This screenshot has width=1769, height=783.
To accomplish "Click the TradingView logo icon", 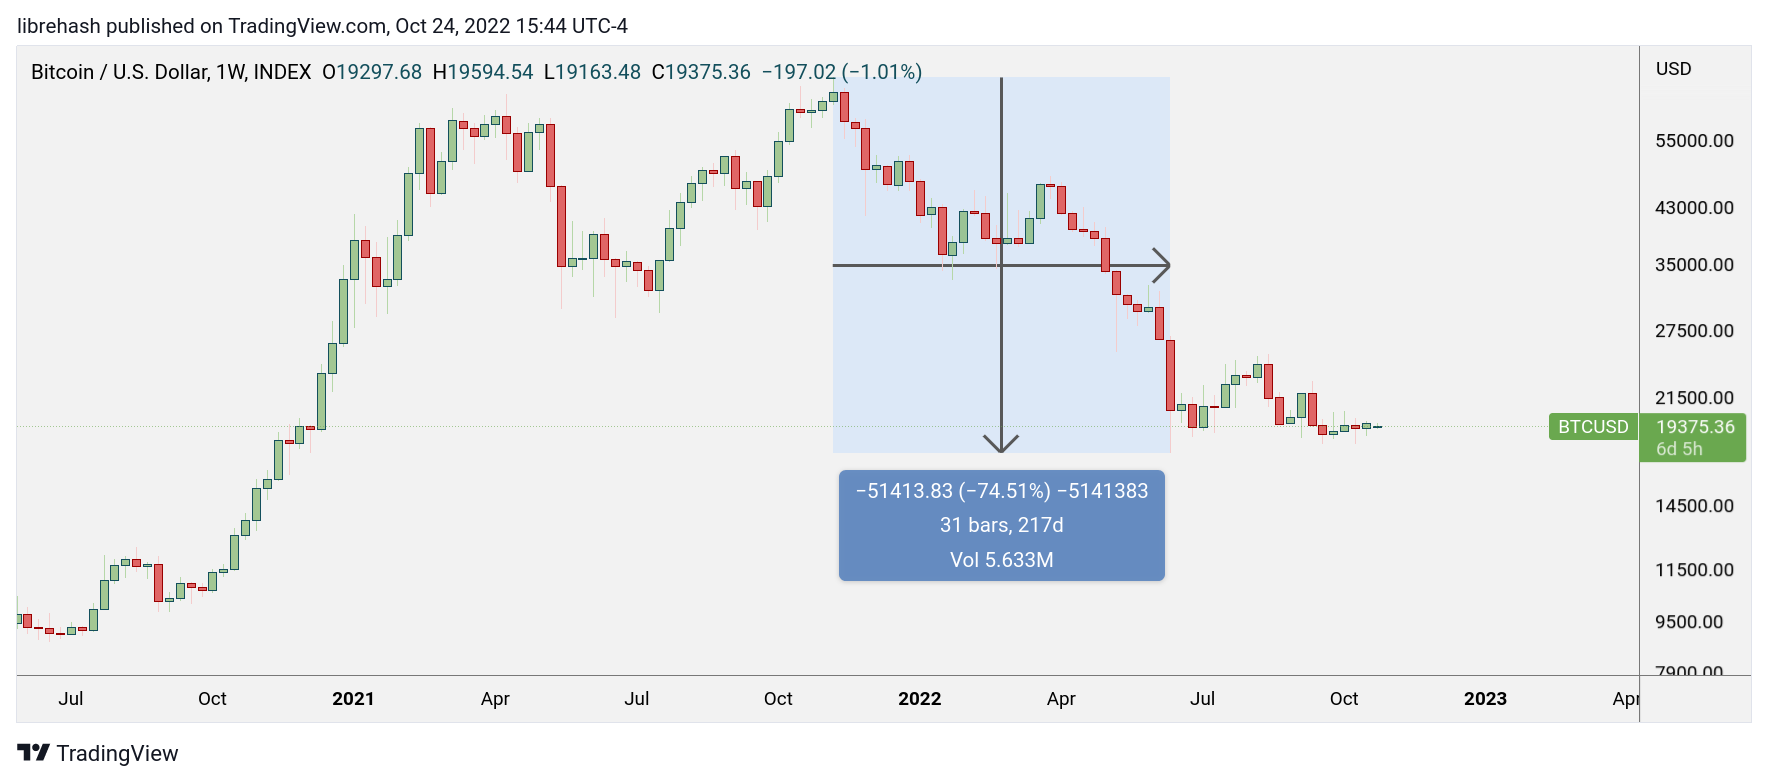I will point(33,753).
